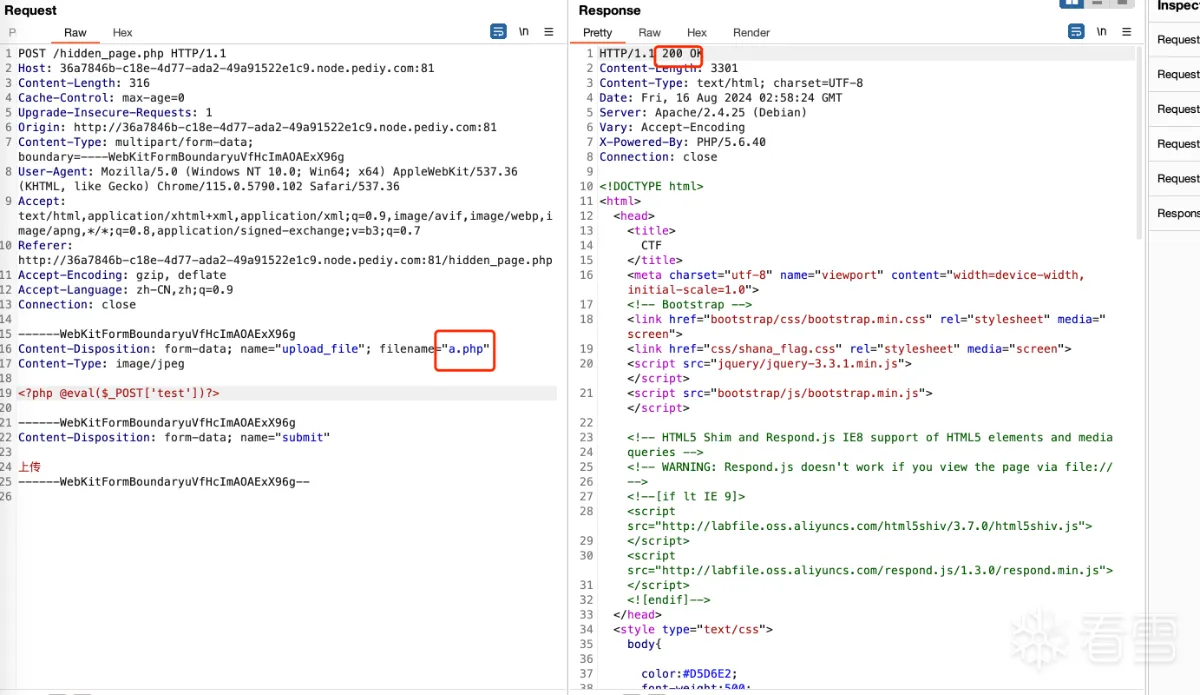Click 'HTTP/1.1 200 OK' response status line
The height and width of the screenshot is (695, 1200).
click(652, 54)
